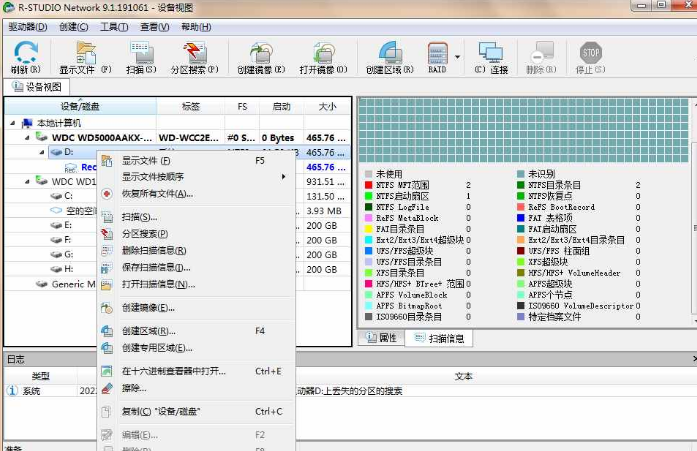Click the Connect (连接) toolbar icon
697x451 pixels.
coord(491,57)
